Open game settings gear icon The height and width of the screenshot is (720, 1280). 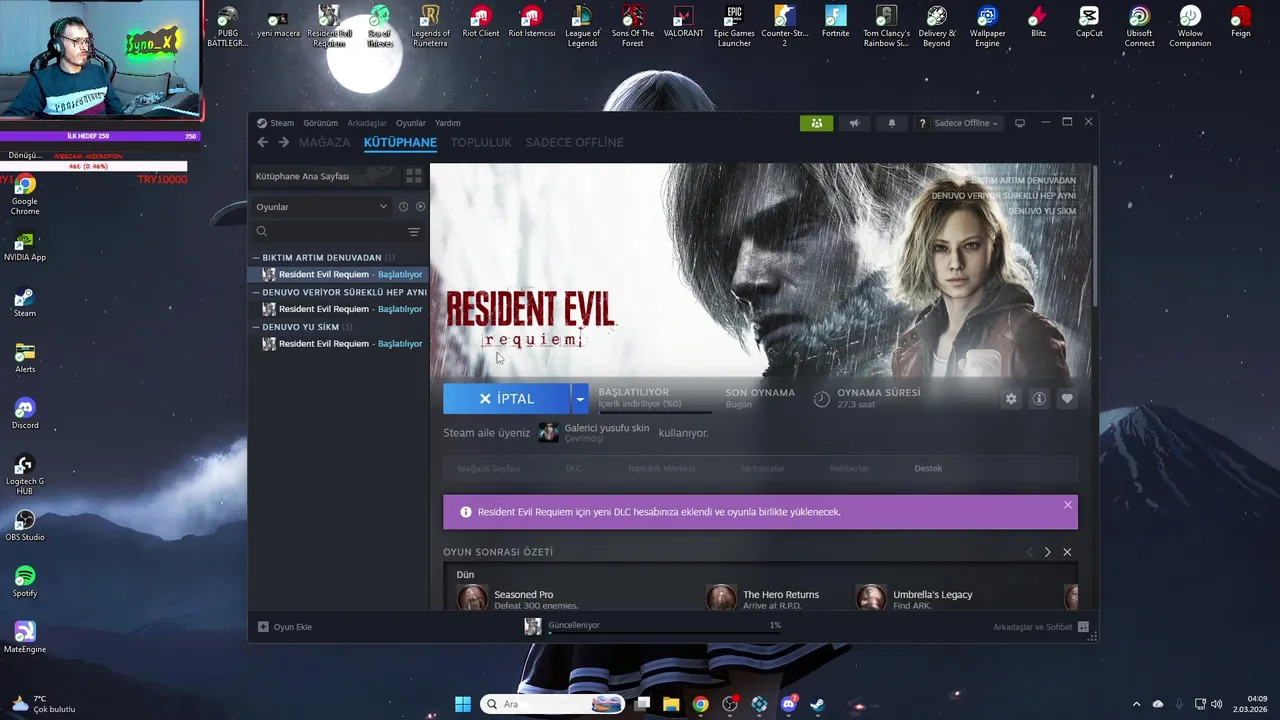pos(1011,399)
